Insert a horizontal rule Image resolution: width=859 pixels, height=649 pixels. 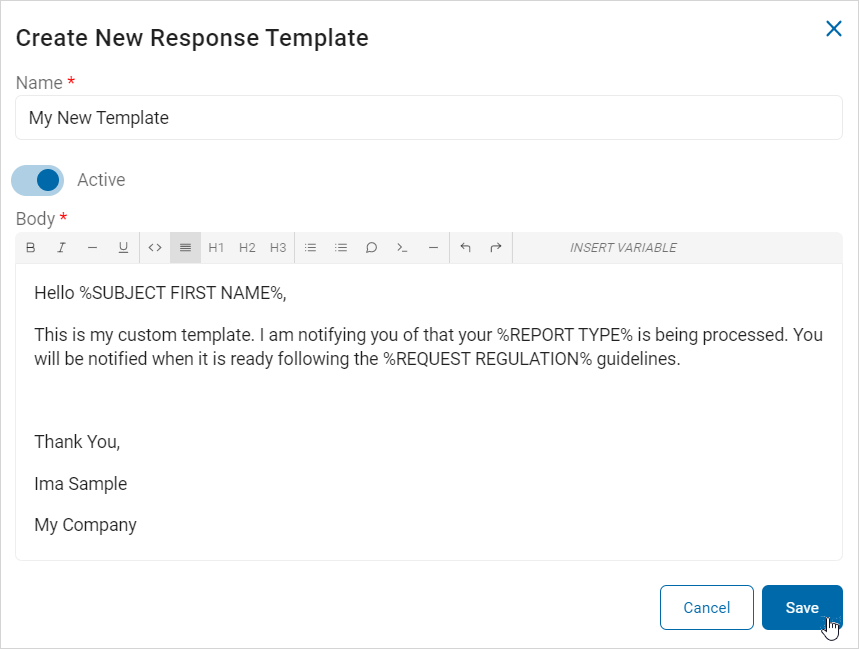(433, 248)
